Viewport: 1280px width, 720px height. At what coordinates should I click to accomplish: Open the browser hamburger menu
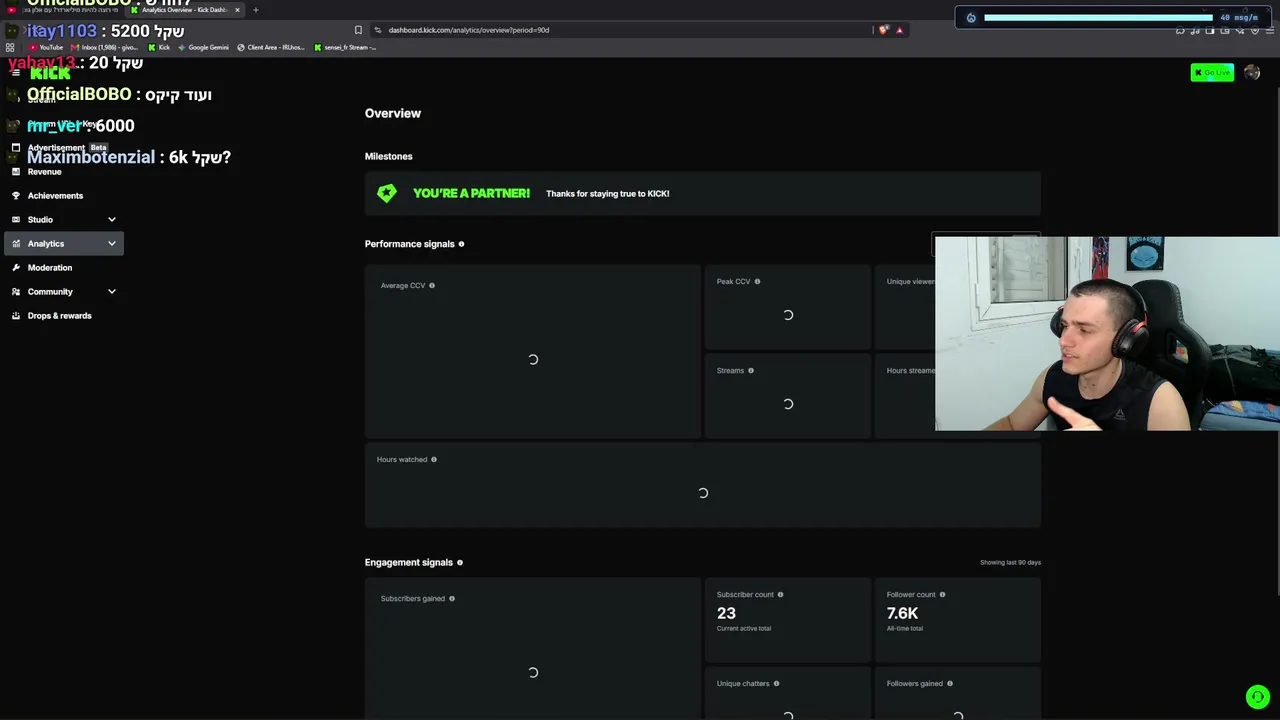[x=1270, y=30]
